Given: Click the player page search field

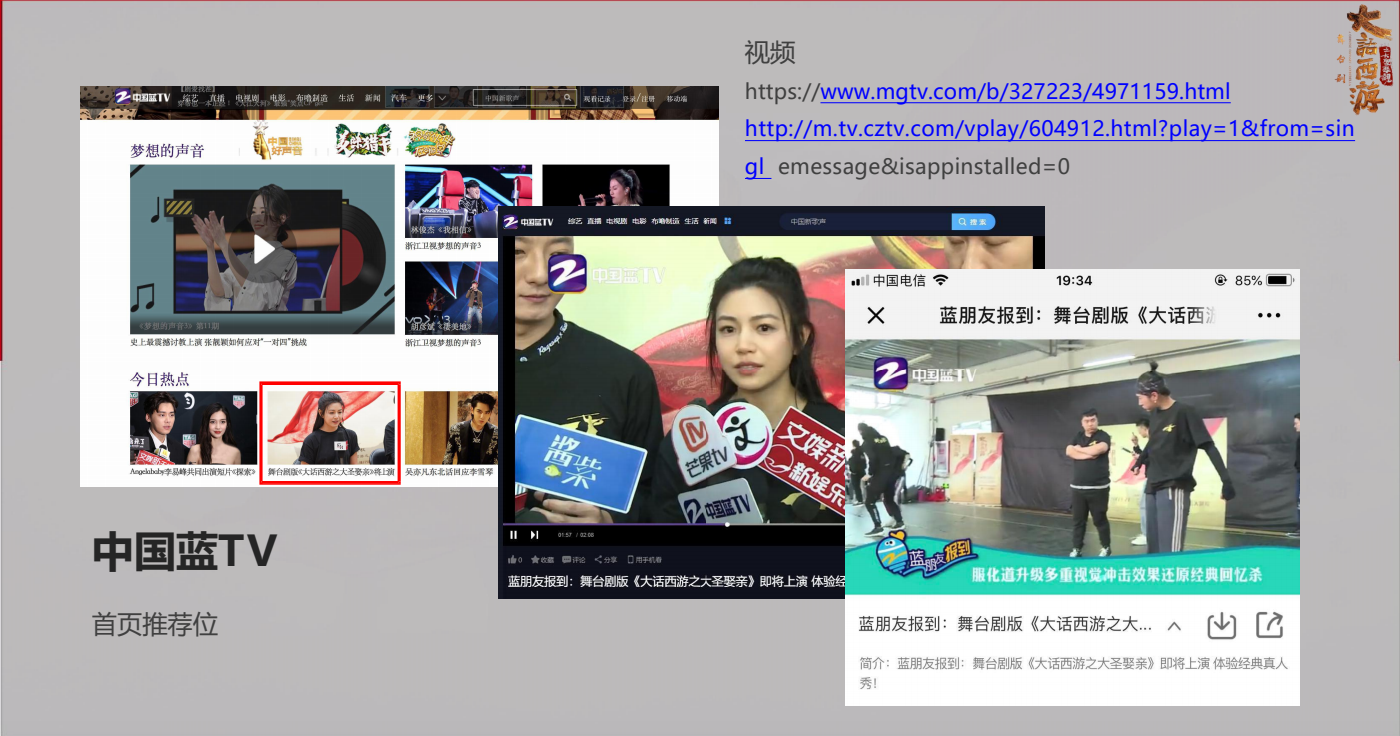Looking at the screenshot, I should 866,221.
